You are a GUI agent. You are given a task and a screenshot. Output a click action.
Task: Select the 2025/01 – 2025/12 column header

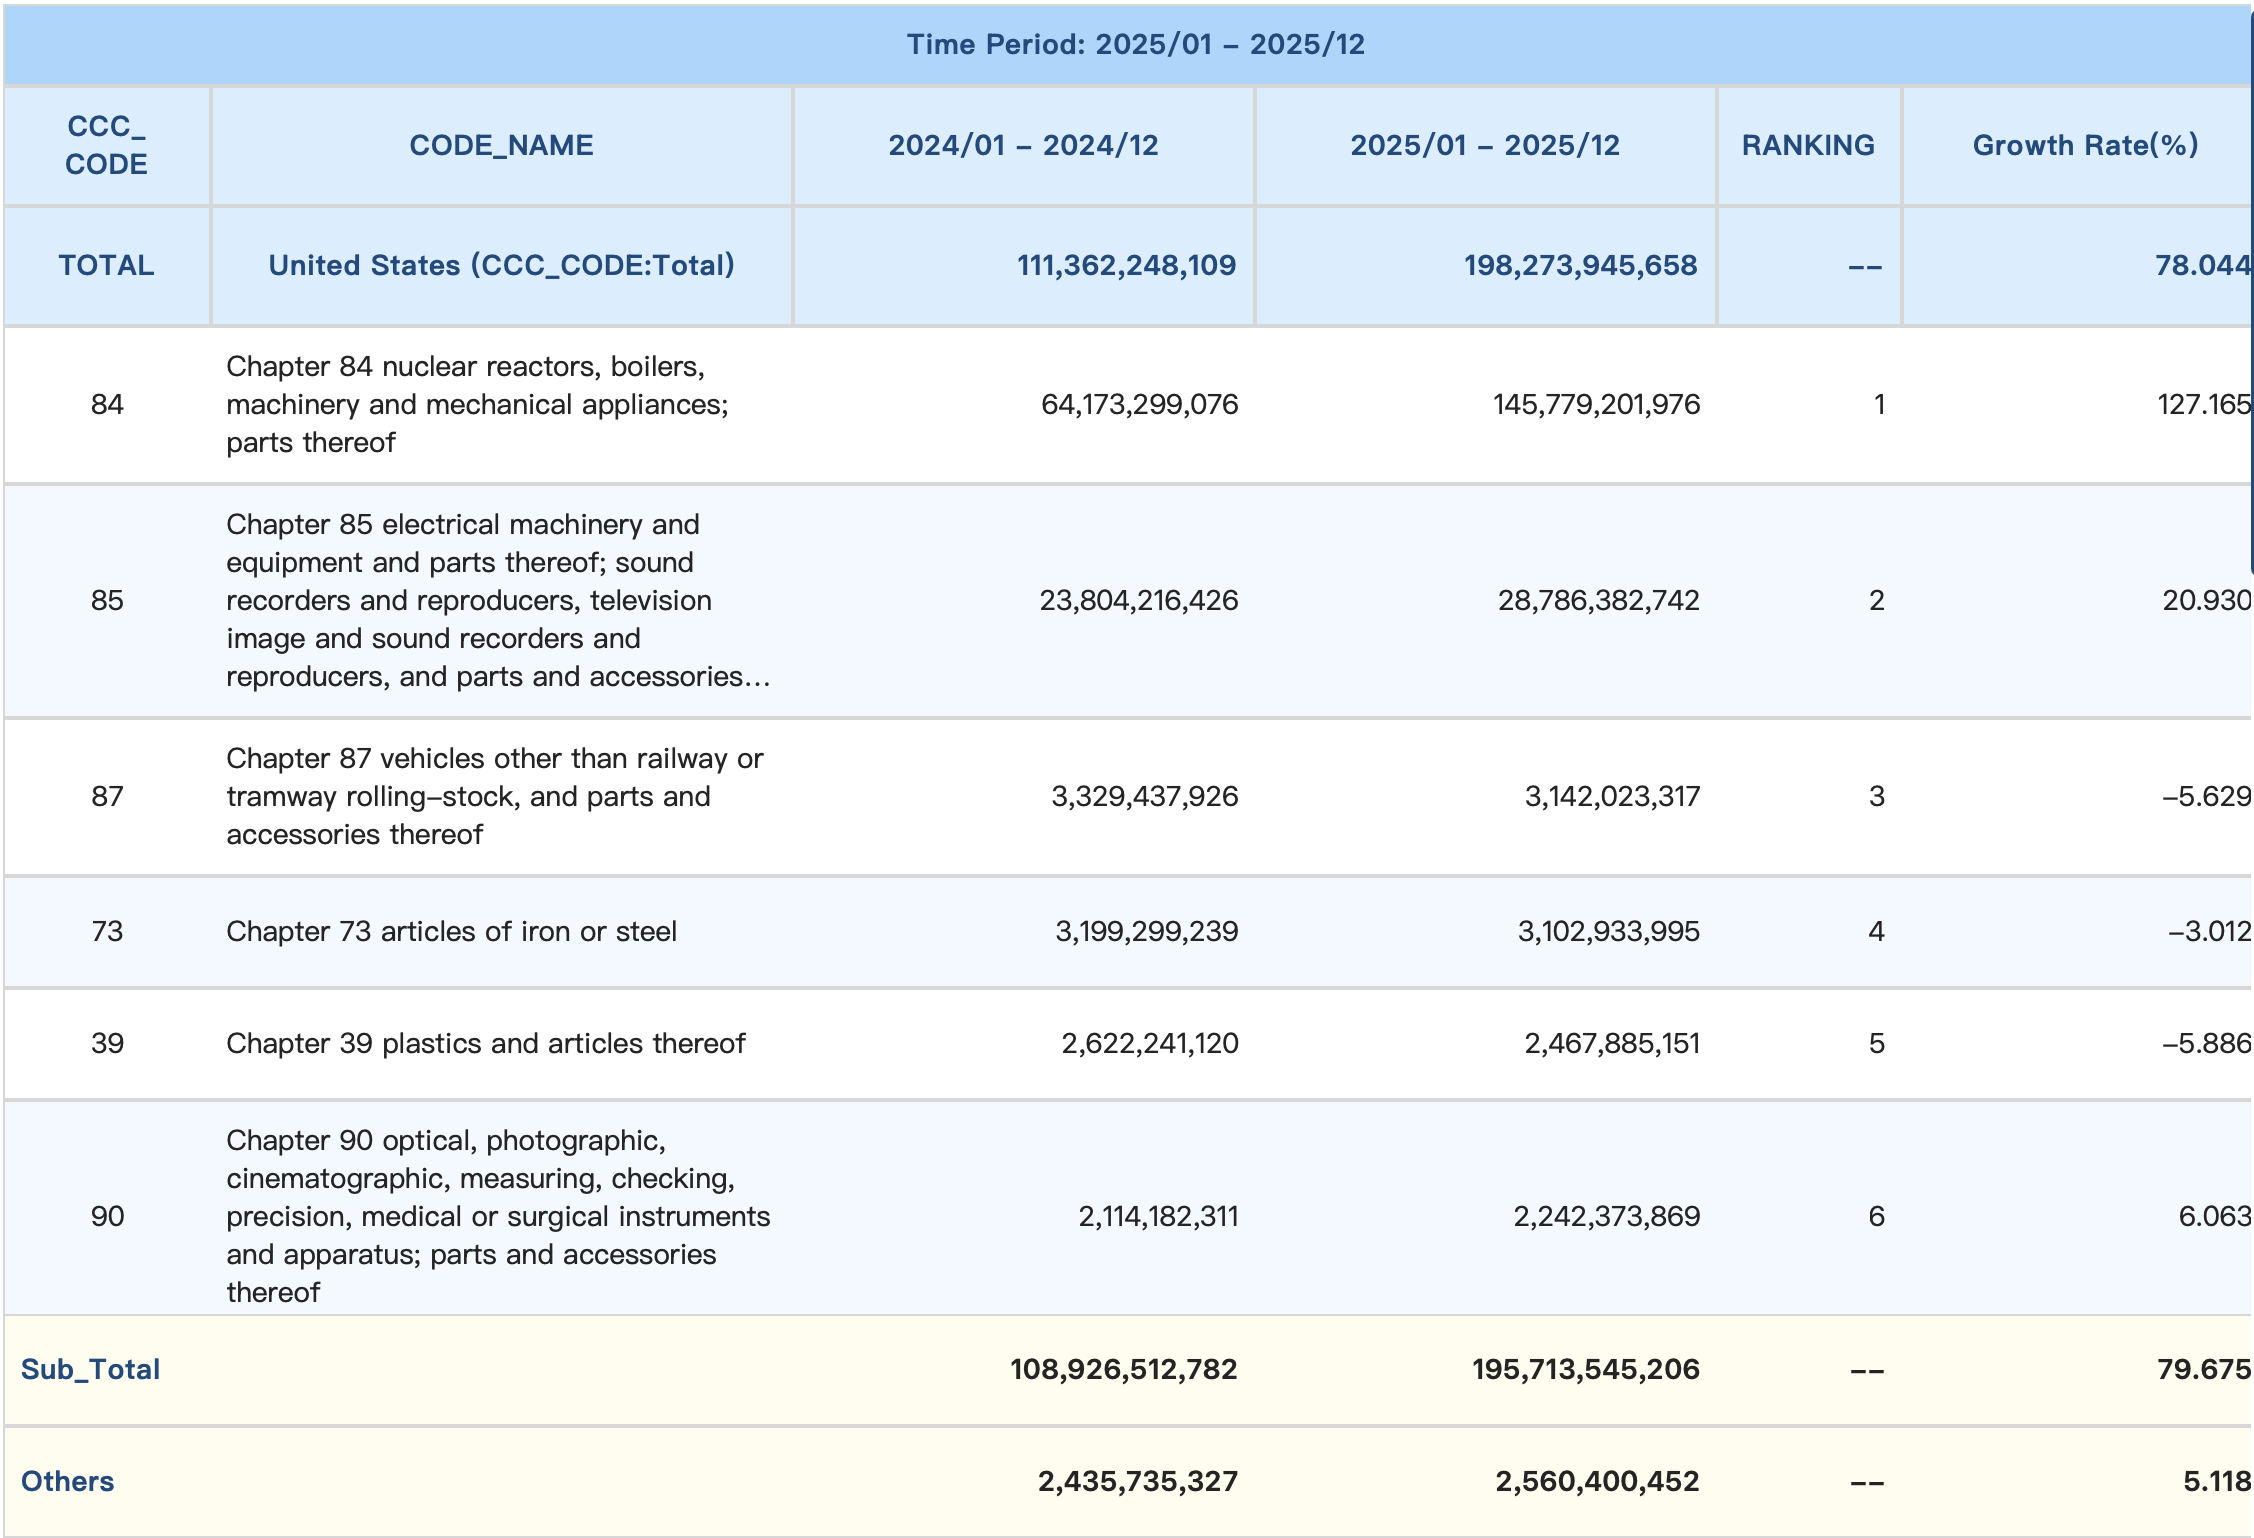[1485, 145]
